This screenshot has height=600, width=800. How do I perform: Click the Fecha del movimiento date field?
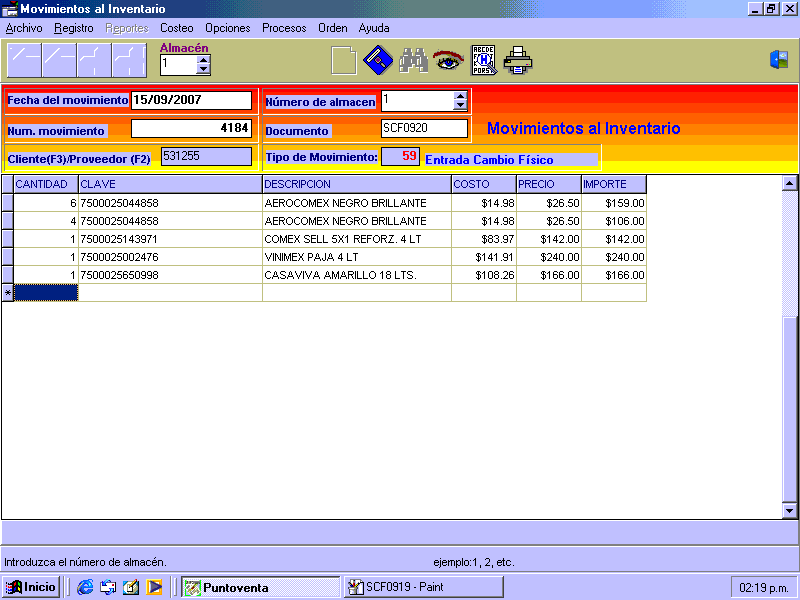[191, 100]
